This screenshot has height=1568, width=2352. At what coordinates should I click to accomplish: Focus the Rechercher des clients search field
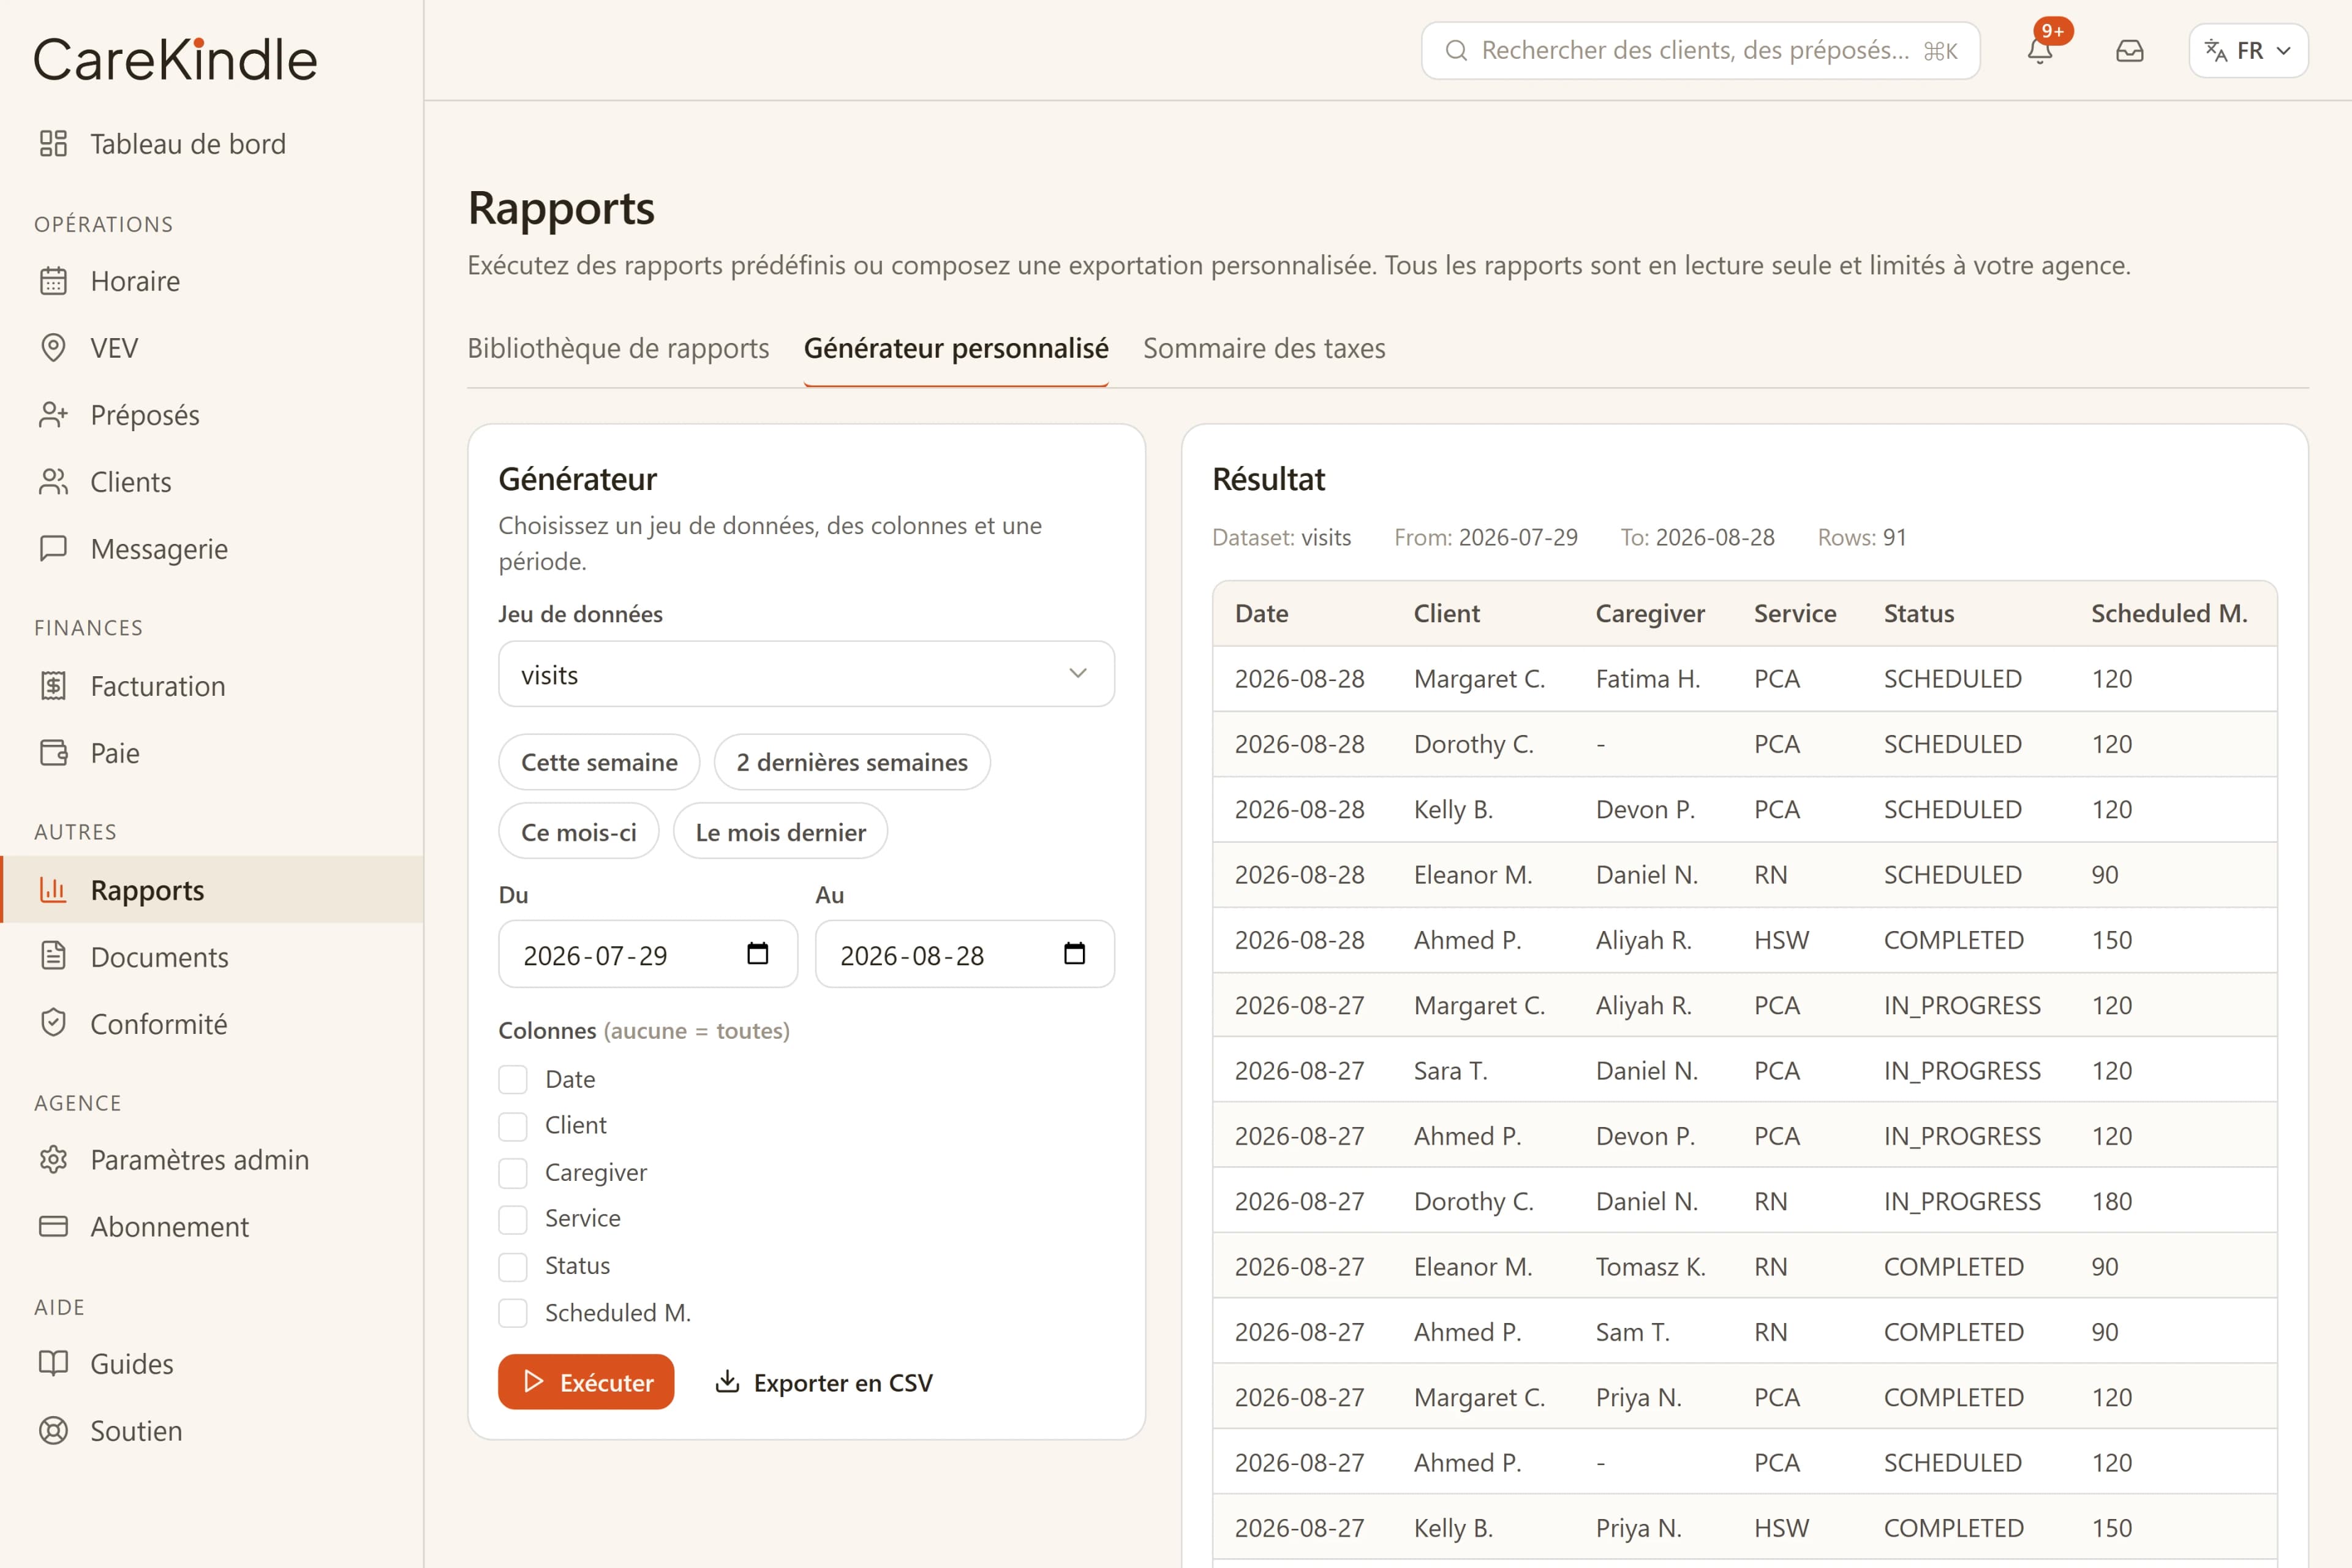tap(1700, 51)
